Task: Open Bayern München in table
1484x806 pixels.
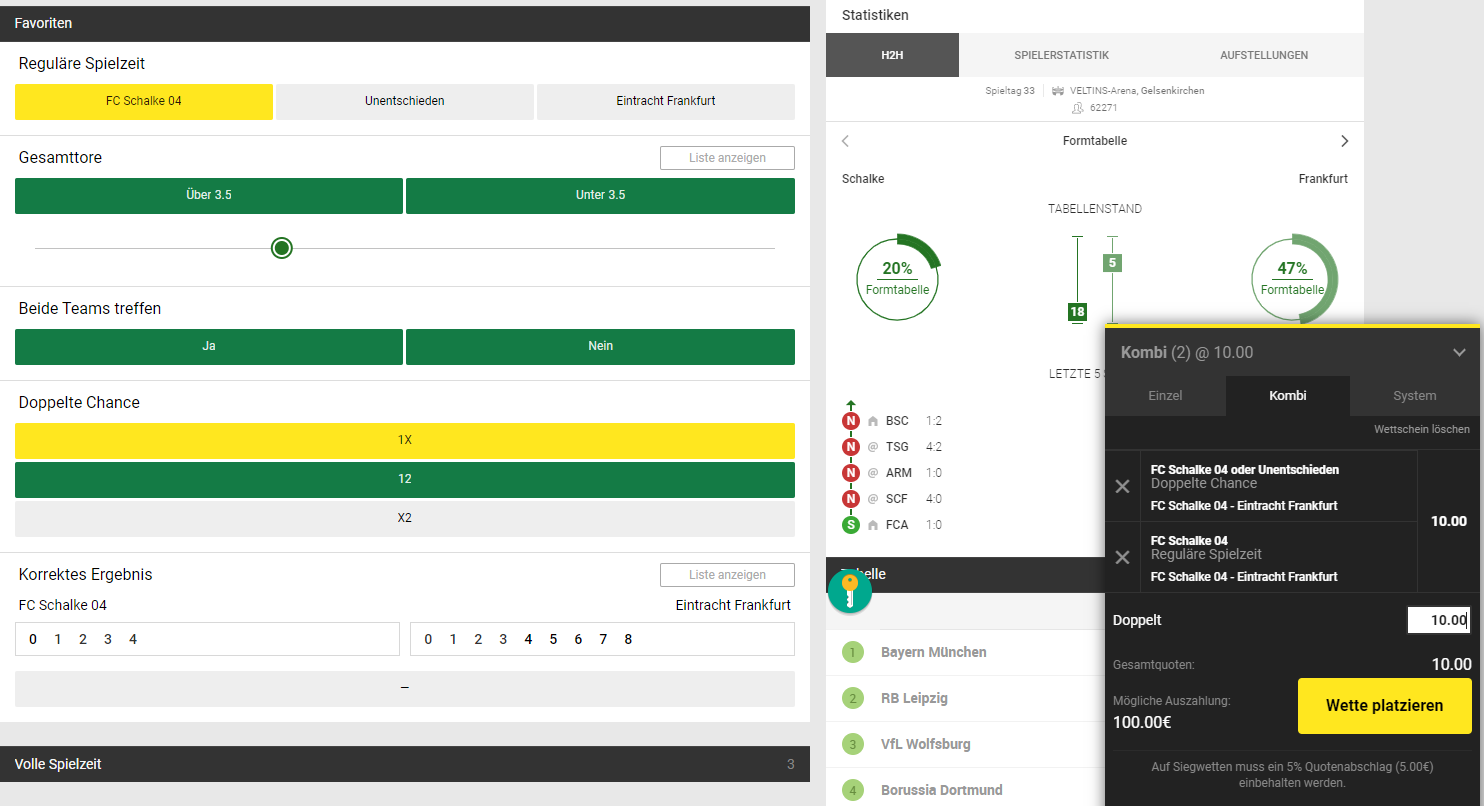Action: click(x=934, y=652)
